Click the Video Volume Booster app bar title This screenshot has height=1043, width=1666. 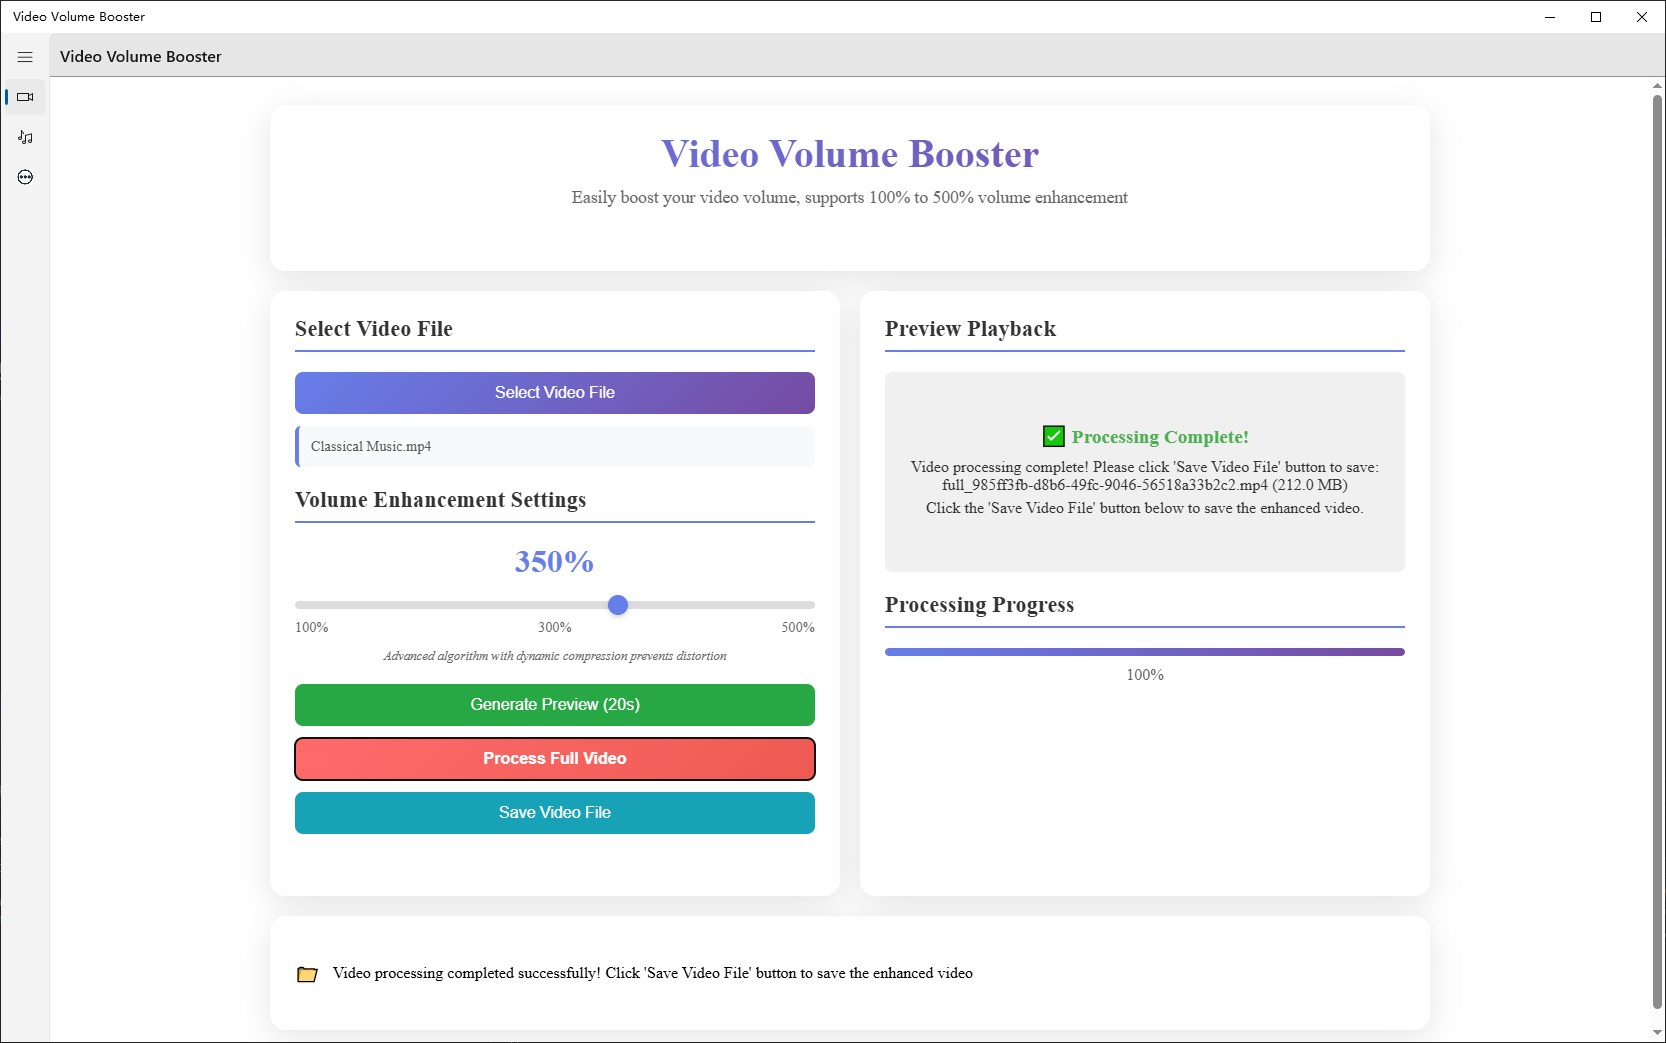coord(140,57)
